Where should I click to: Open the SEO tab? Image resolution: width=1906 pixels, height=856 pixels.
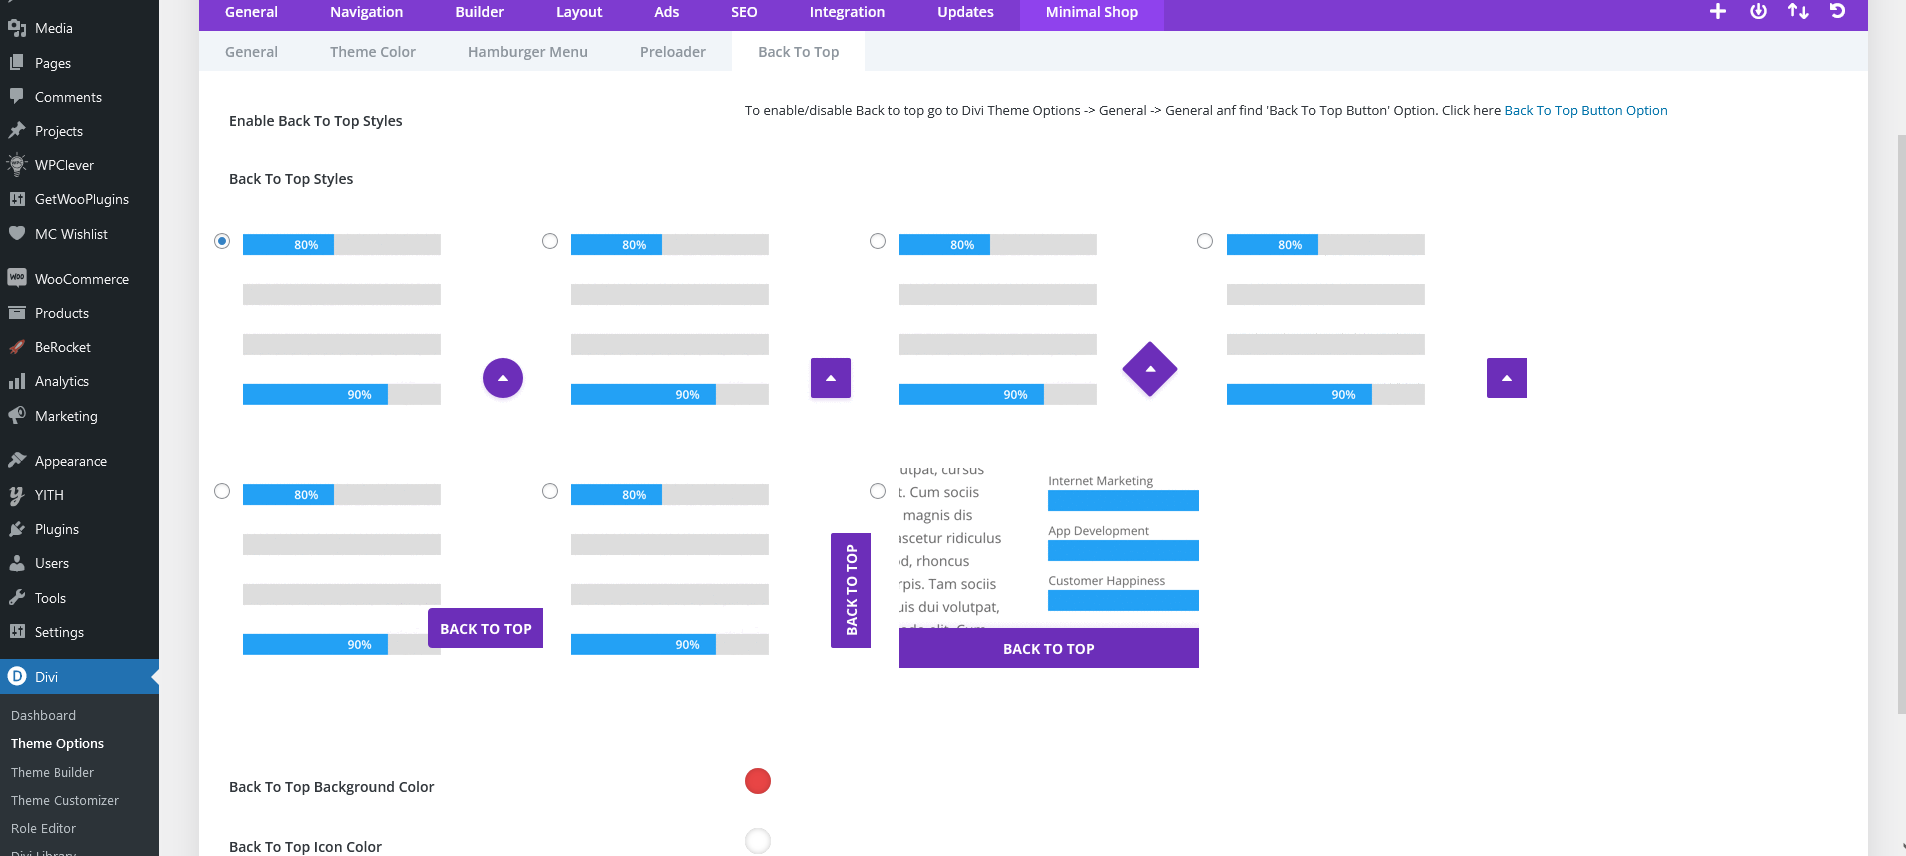pyautogui.click(x=744, y=12)
